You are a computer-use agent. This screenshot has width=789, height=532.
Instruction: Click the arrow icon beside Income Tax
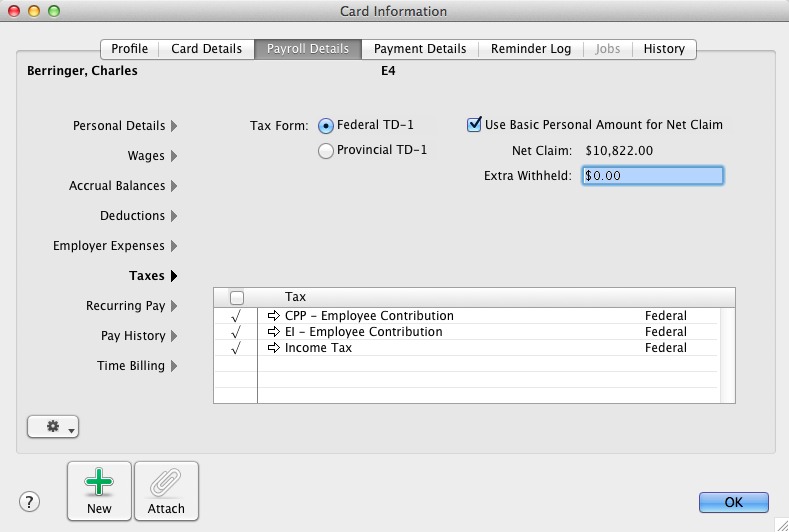[274, 348]
